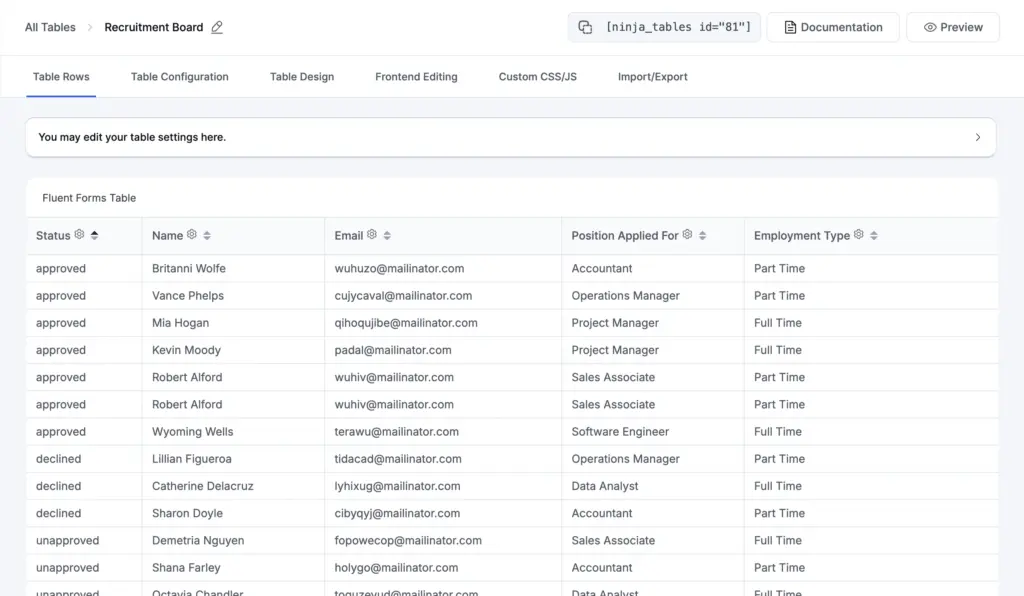Click the ninja_tables id="81" shortcode
Viewport: 1024px width, 596px height.
(x=679, y=27)
